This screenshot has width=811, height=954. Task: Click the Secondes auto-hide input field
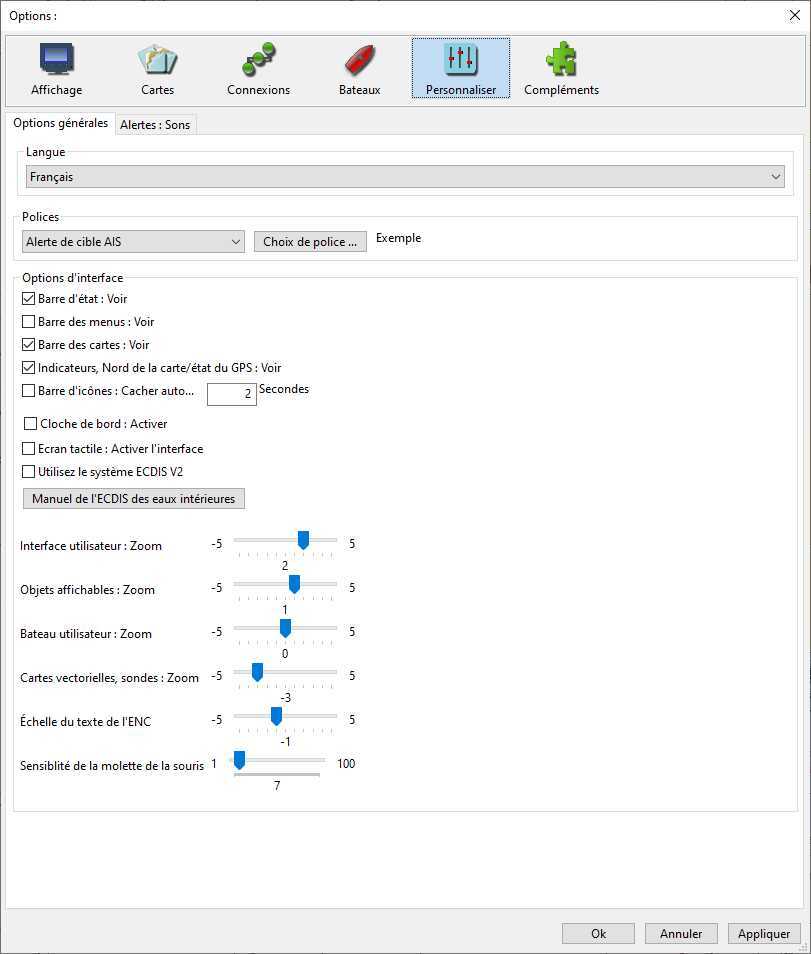(232, 394)
